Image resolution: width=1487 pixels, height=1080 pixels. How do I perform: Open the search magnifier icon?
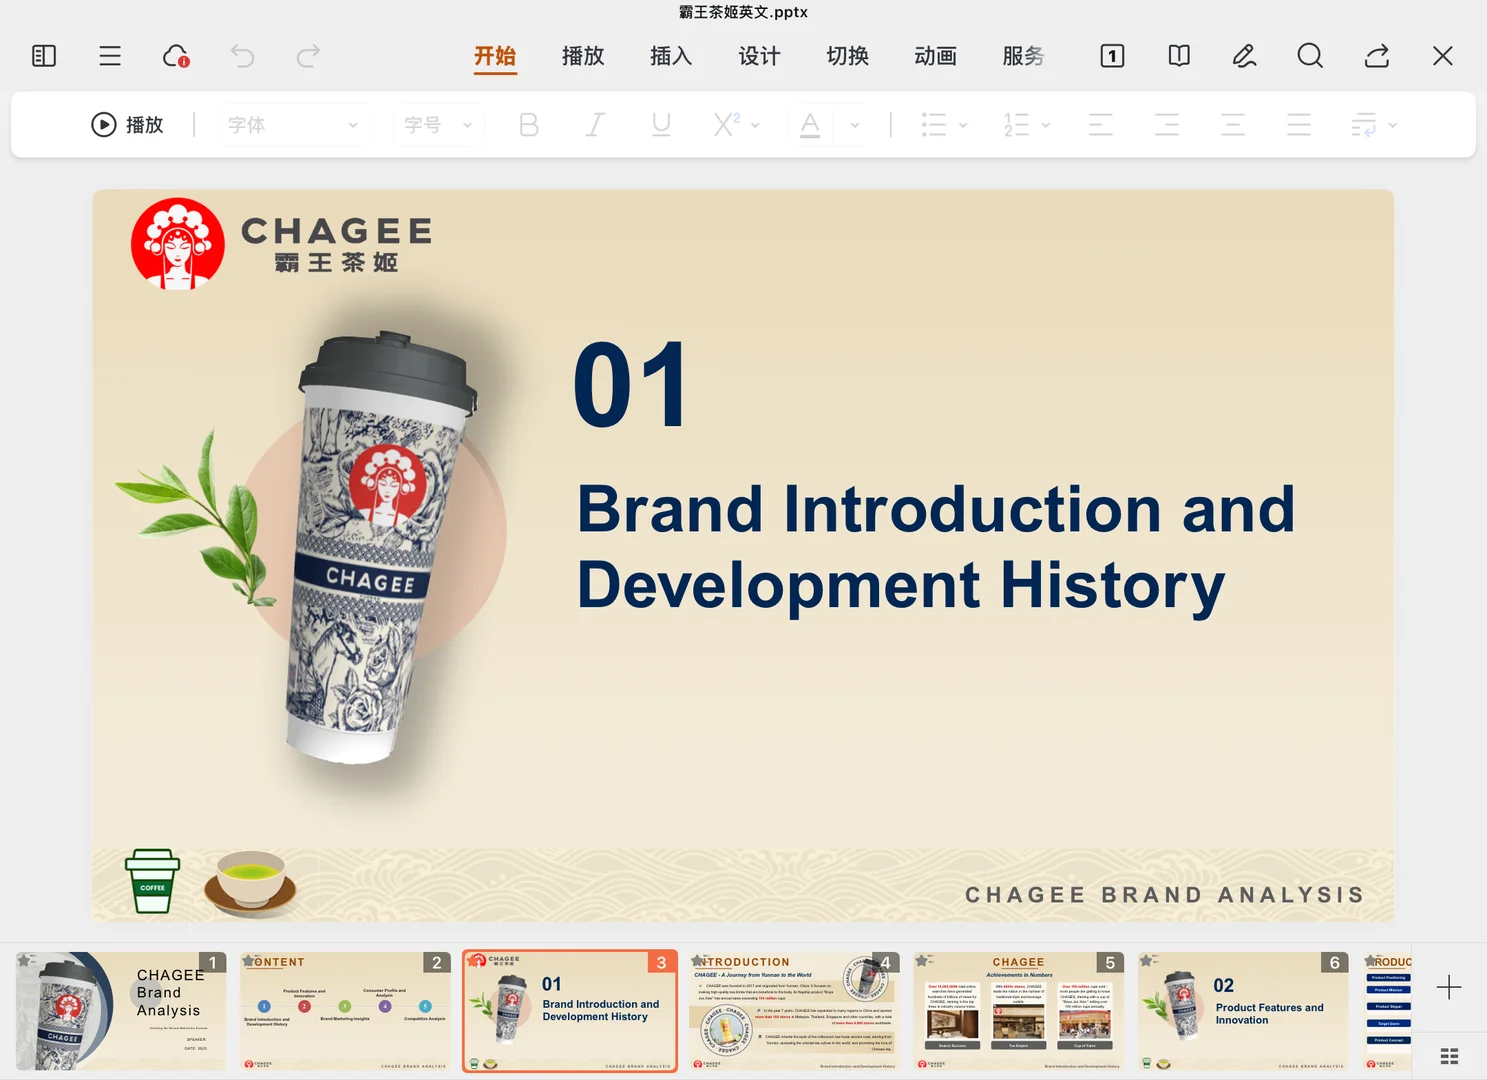1310,56
